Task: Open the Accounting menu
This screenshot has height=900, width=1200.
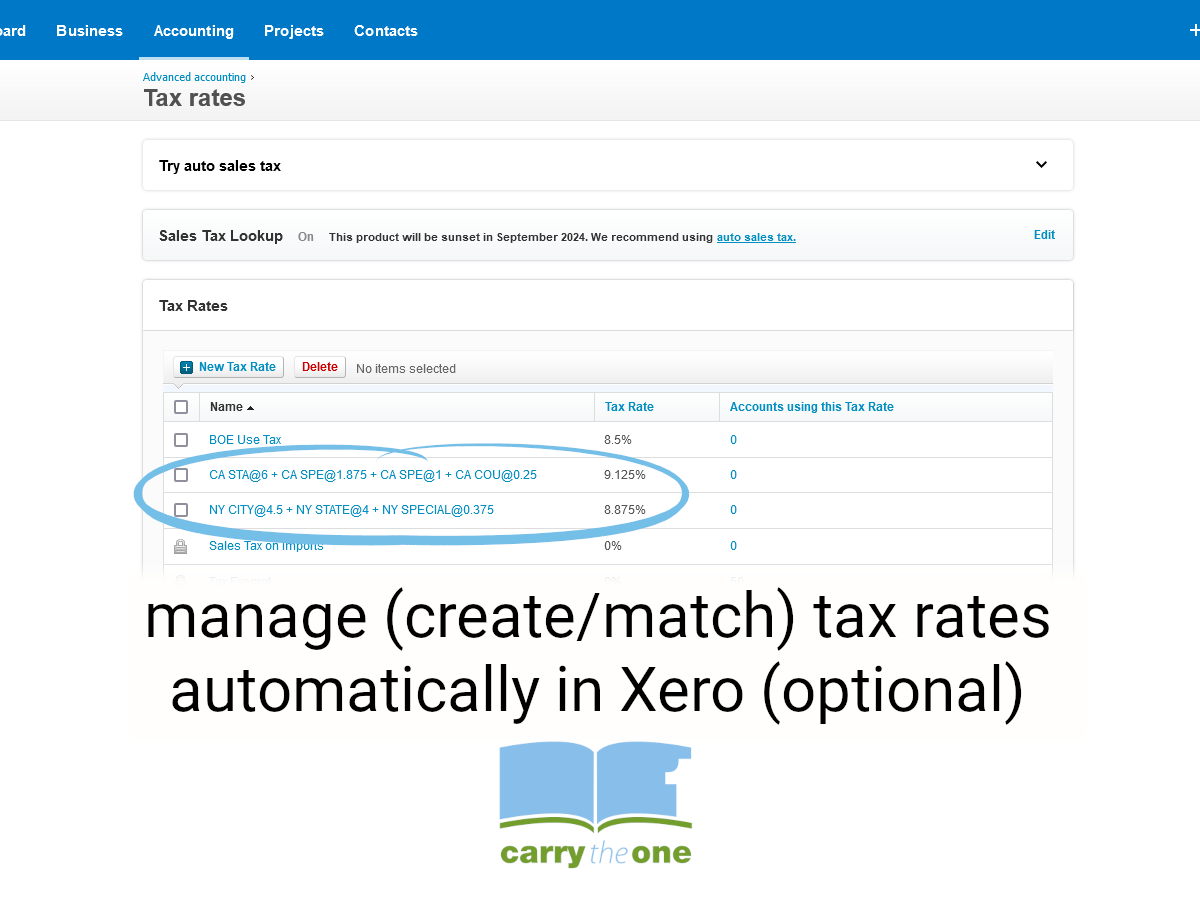Action: (x=193, y=31)
